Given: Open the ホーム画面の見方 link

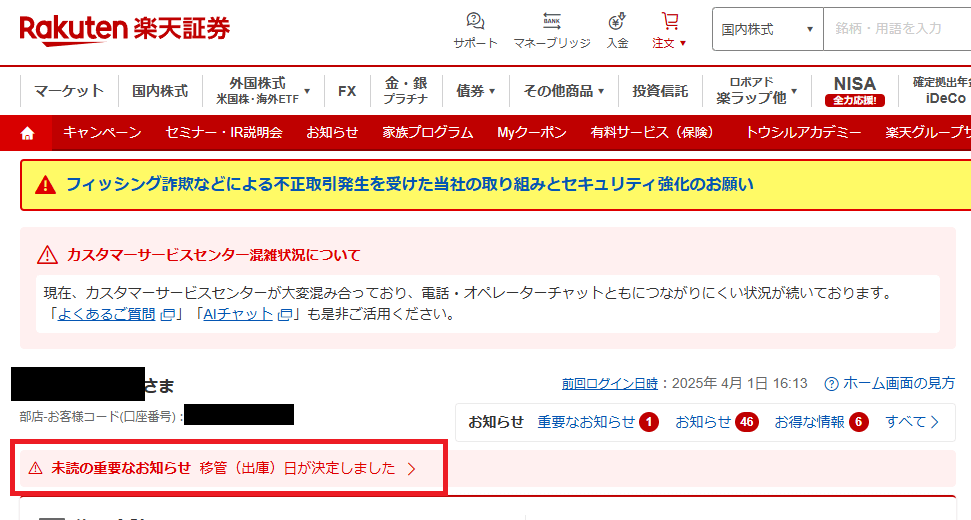Looking at the screenshot, I should click(x=899, y=384).
